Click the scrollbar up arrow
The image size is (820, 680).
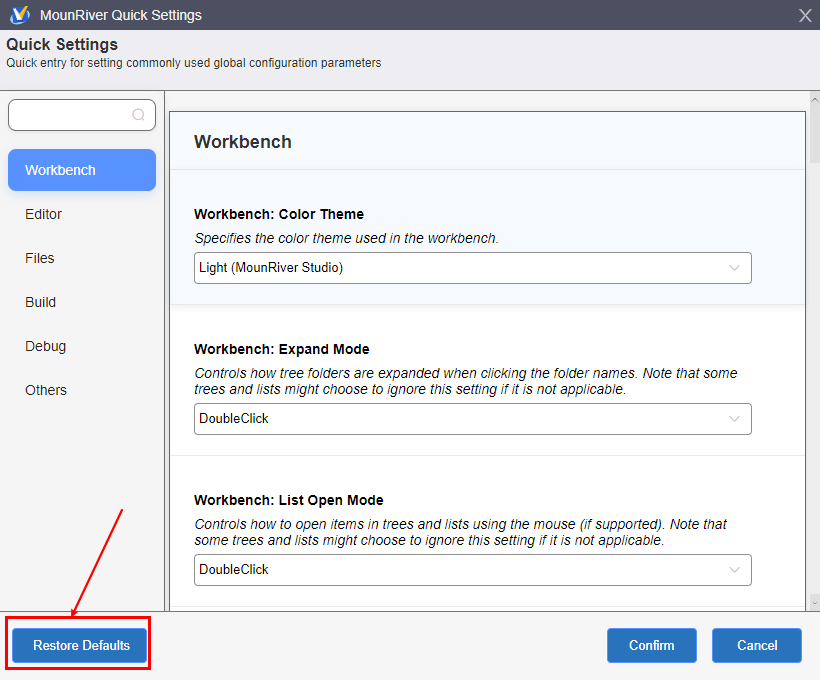(814, 98)
